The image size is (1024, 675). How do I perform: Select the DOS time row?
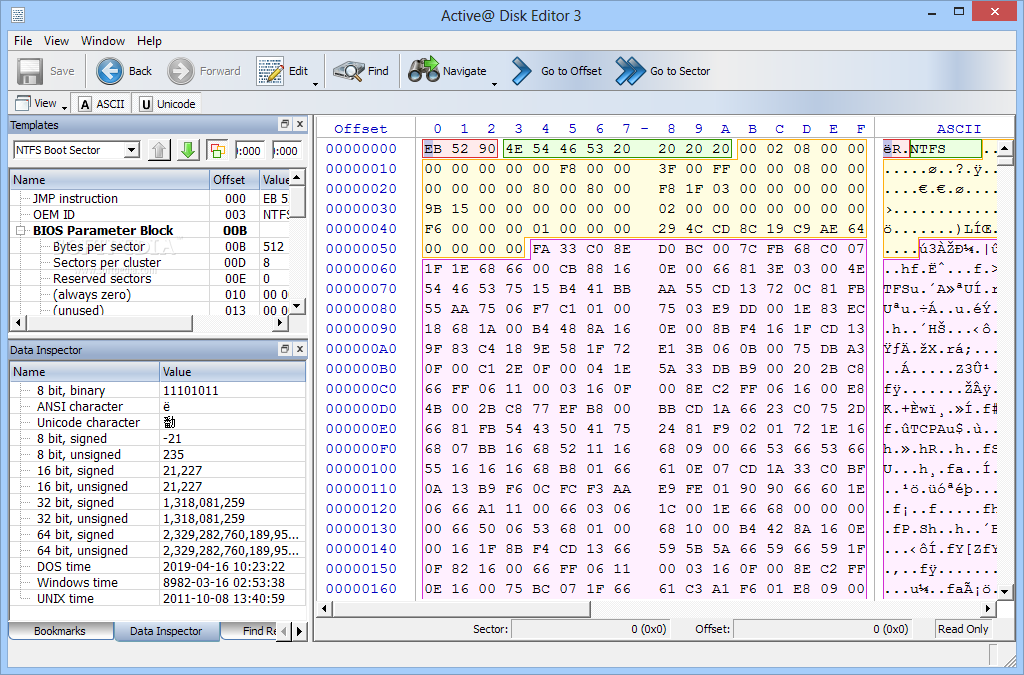(158, 567)
